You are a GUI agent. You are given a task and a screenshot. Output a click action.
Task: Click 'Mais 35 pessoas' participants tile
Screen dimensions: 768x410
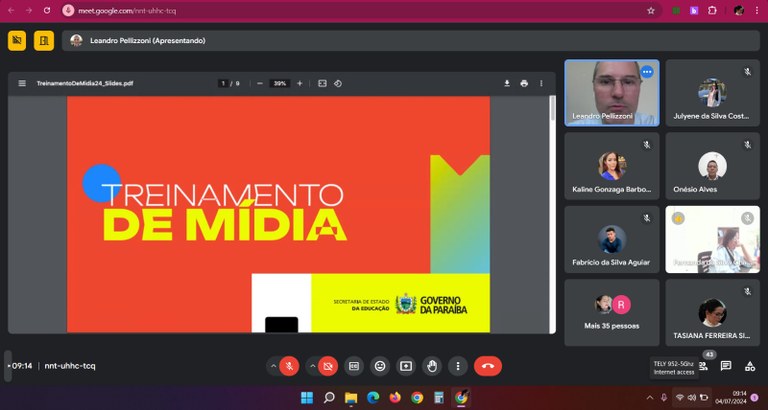611,312
